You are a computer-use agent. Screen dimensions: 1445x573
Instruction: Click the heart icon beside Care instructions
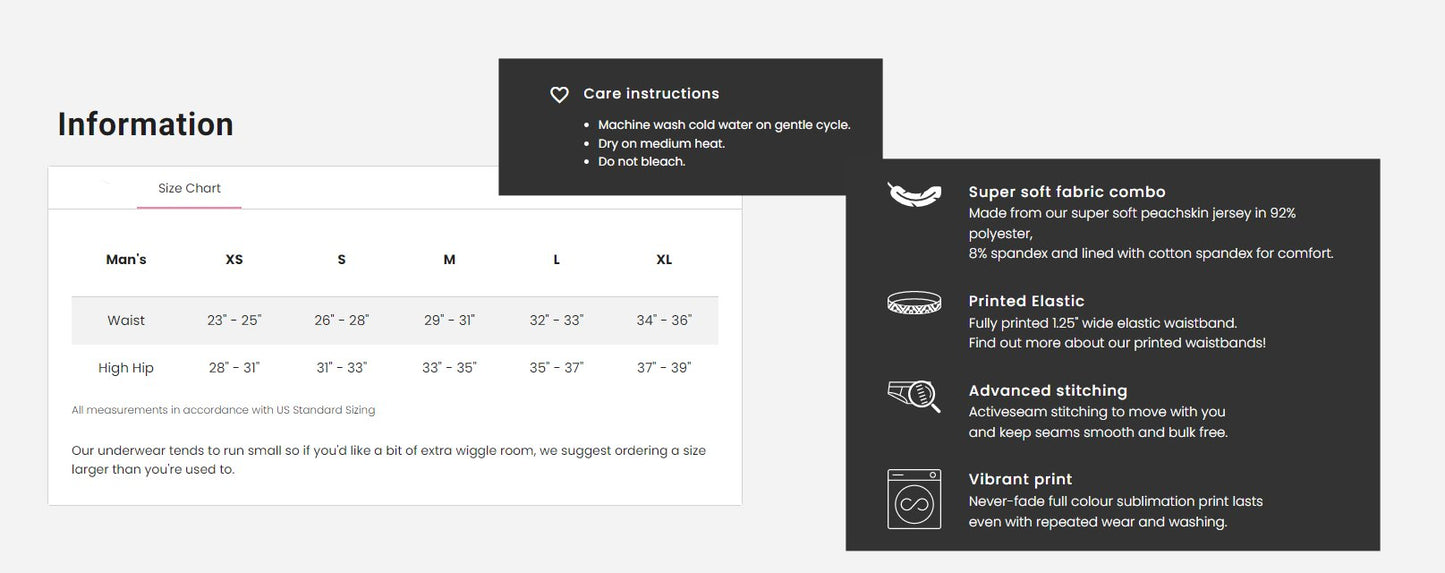pos(559,95)
